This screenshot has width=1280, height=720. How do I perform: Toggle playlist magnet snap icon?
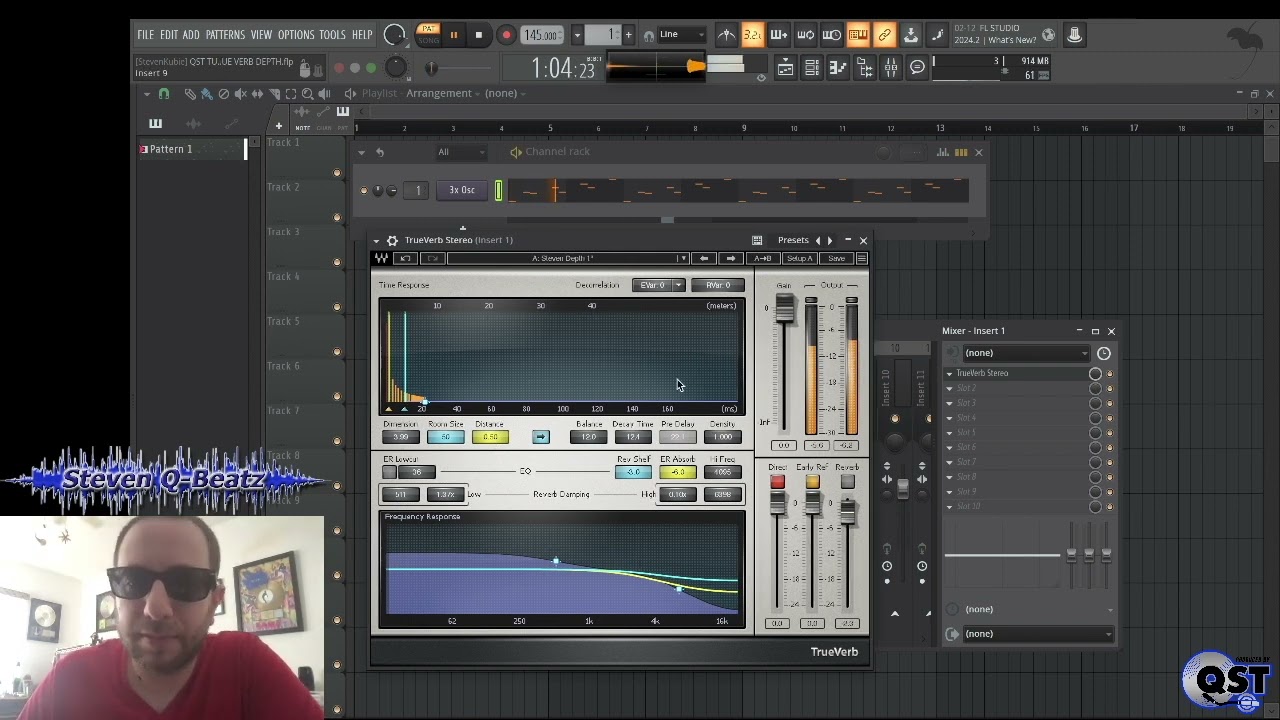164,94
